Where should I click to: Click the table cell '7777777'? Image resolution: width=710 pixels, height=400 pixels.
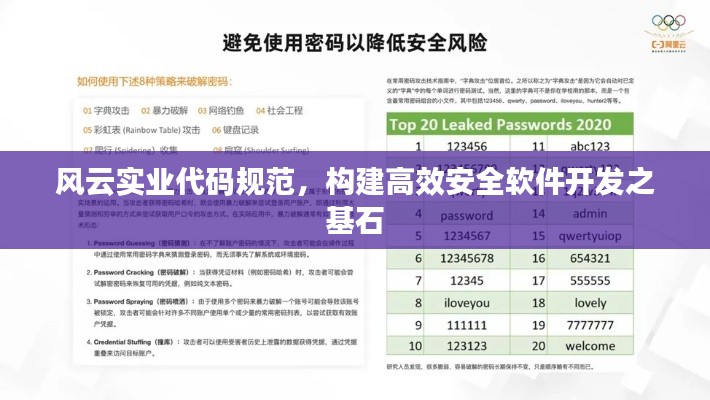[590, 325]
